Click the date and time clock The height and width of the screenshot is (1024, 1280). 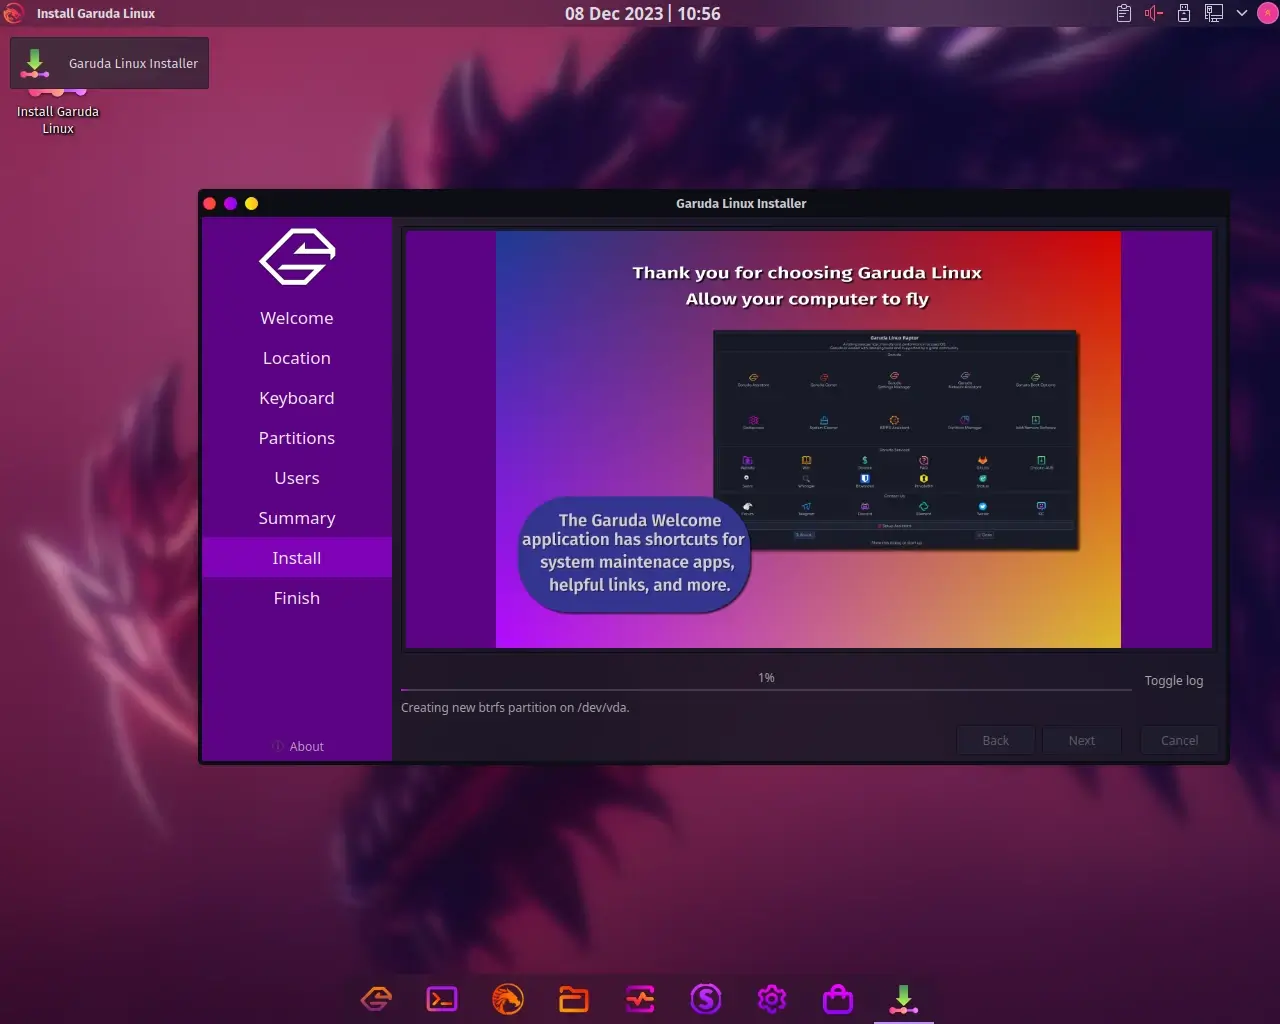click(x=642, y=13)
